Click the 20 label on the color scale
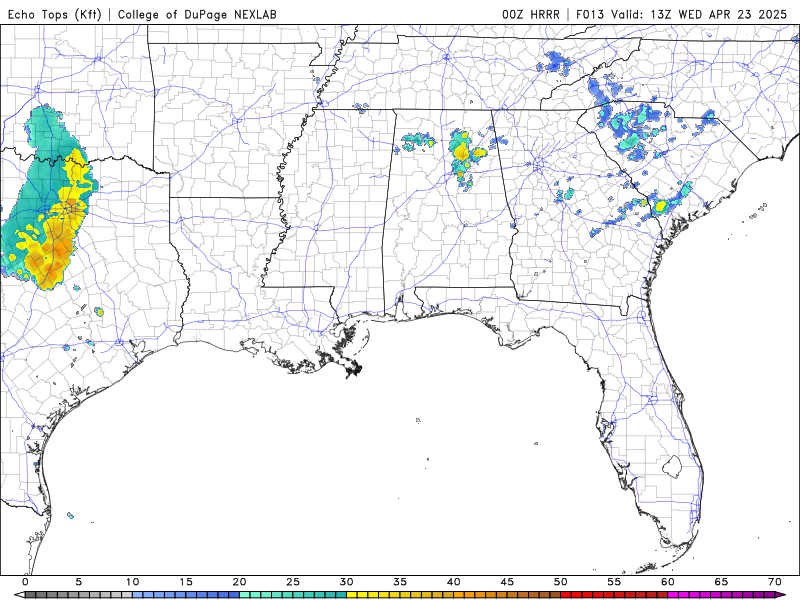The width and height of the screenshot is (800, 600). point(239,582)
